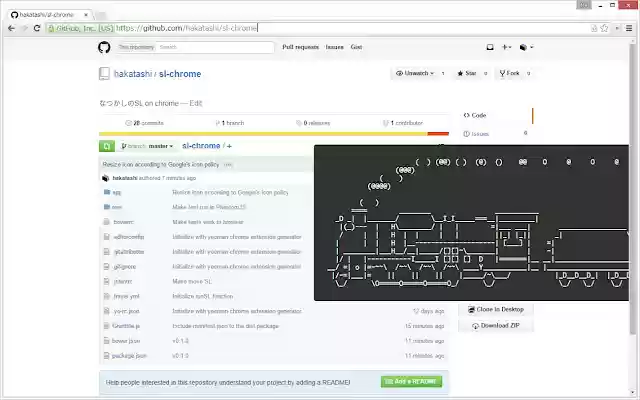Go to Pull requests page
Viewport: 640px width, 400px height.
pyautogui.click(x=300, y=47)
